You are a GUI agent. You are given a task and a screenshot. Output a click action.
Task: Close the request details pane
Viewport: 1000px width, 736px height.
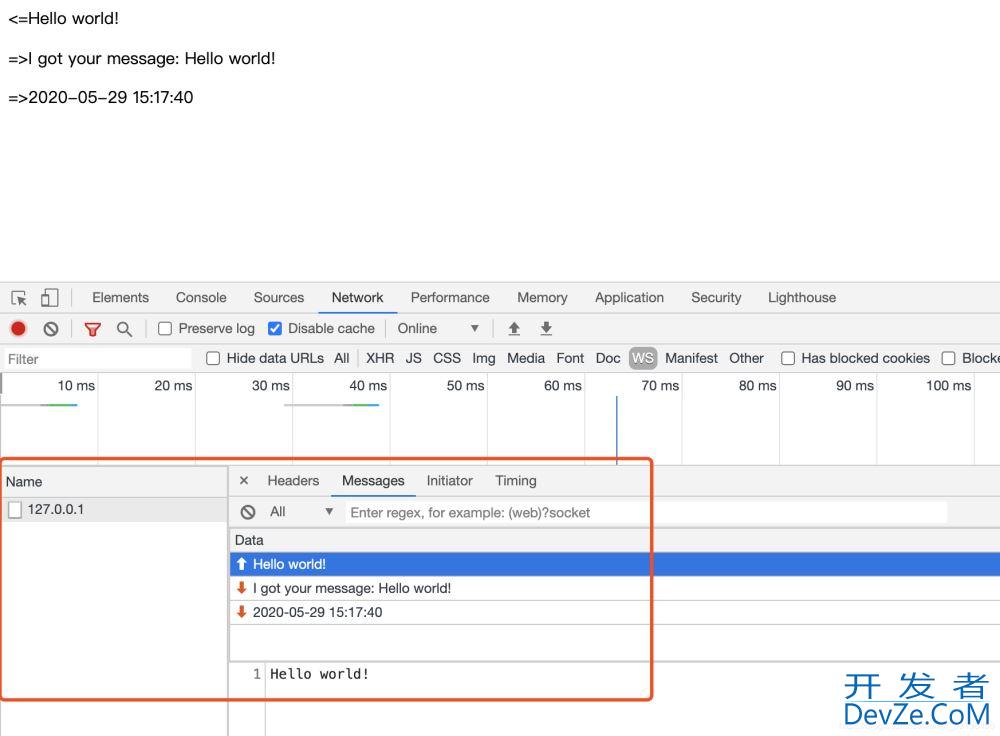point(244,480)
